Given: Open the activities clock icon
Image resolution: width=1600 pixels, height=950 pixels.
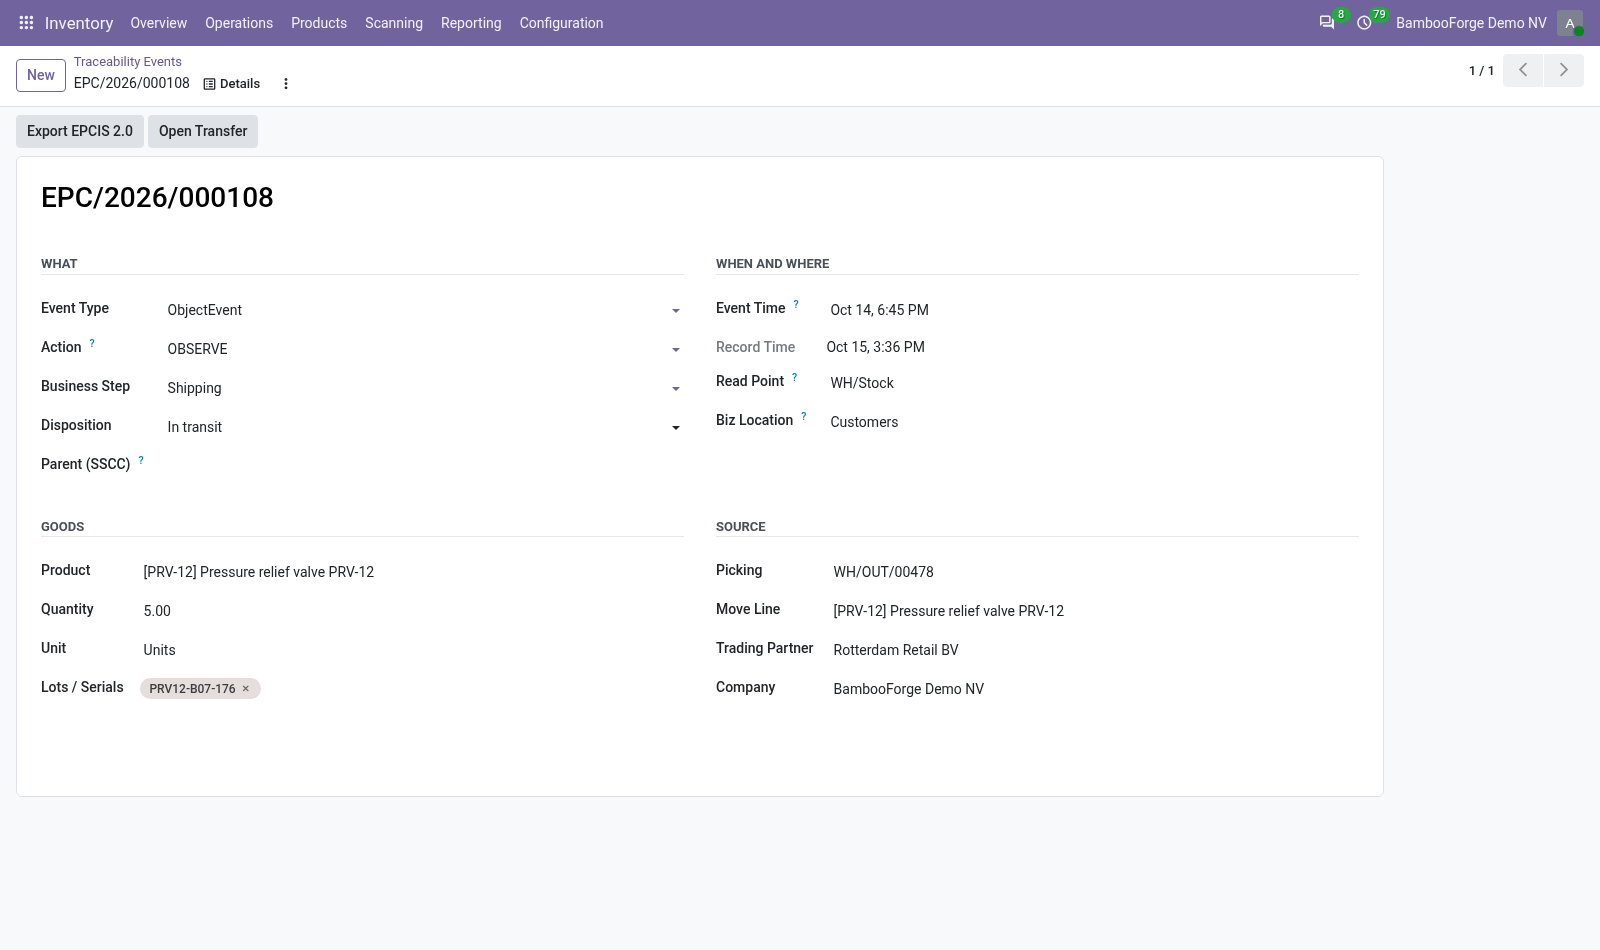Looking at the screenshot, I should click(x=1364, y=23).
